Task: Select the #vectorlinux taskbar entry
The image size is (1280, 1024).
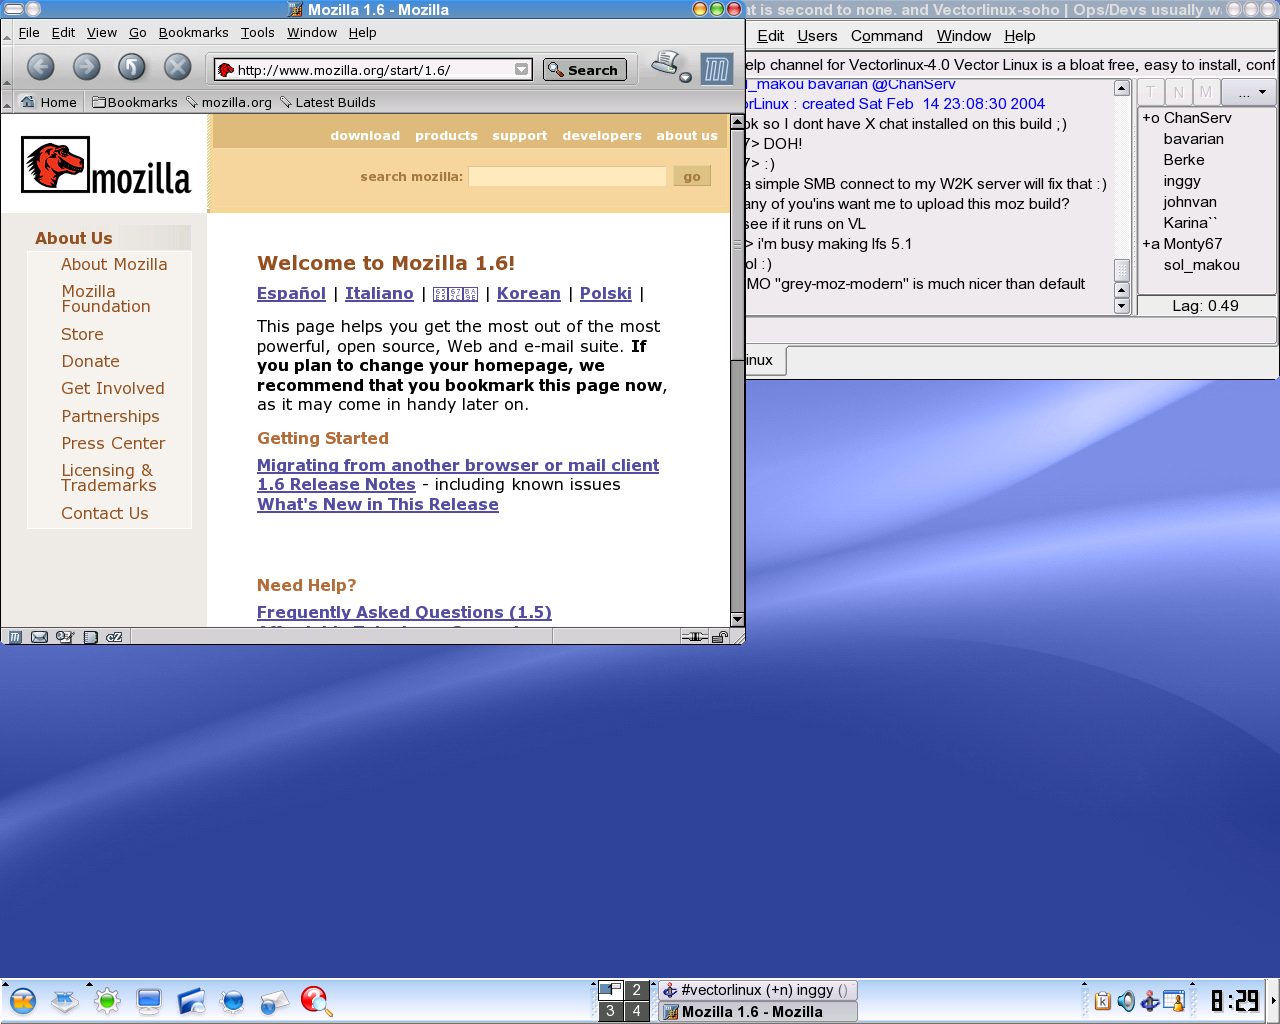Action: 757,990
